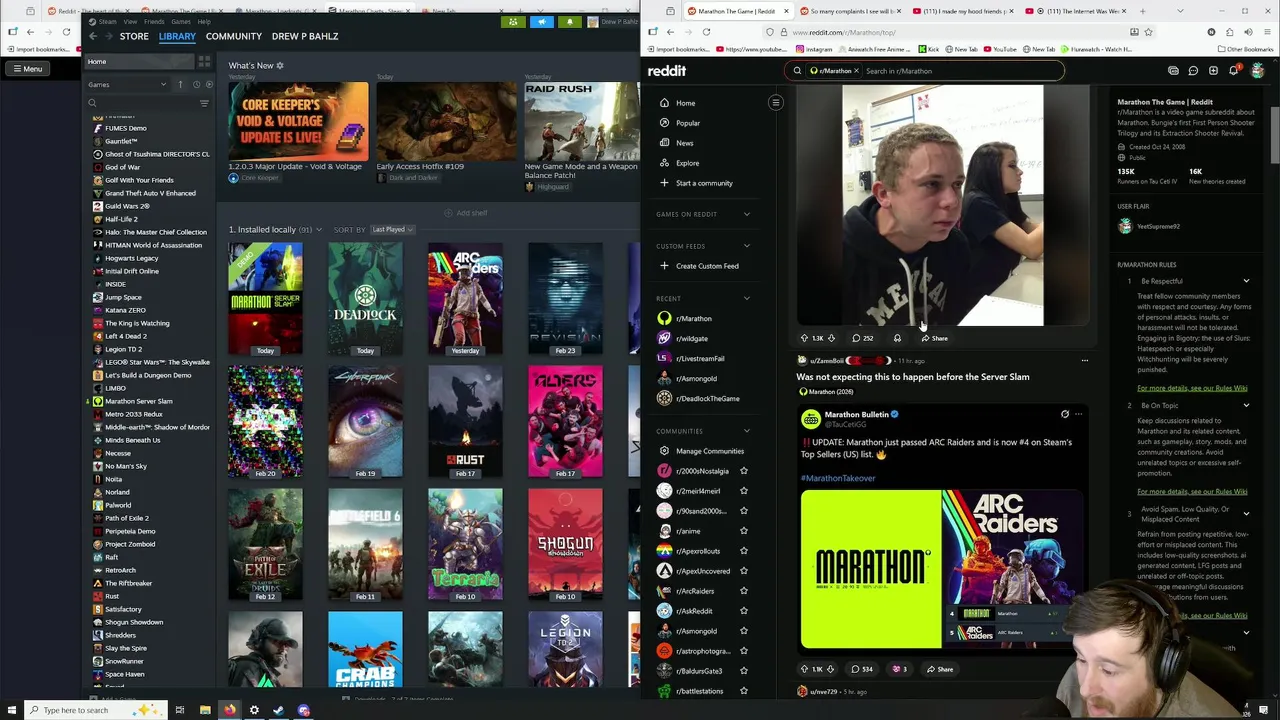Open Steam Friends menu

pyautogui.click(x=155, y=21)
